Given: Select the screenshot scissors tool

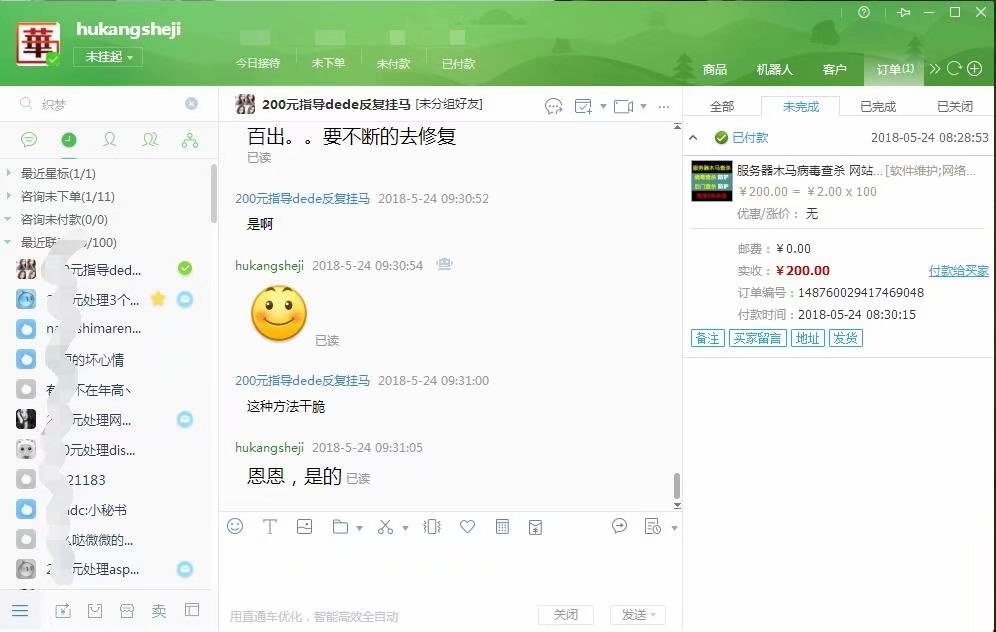Looking at the screenshot, I should tap(385, 527).
